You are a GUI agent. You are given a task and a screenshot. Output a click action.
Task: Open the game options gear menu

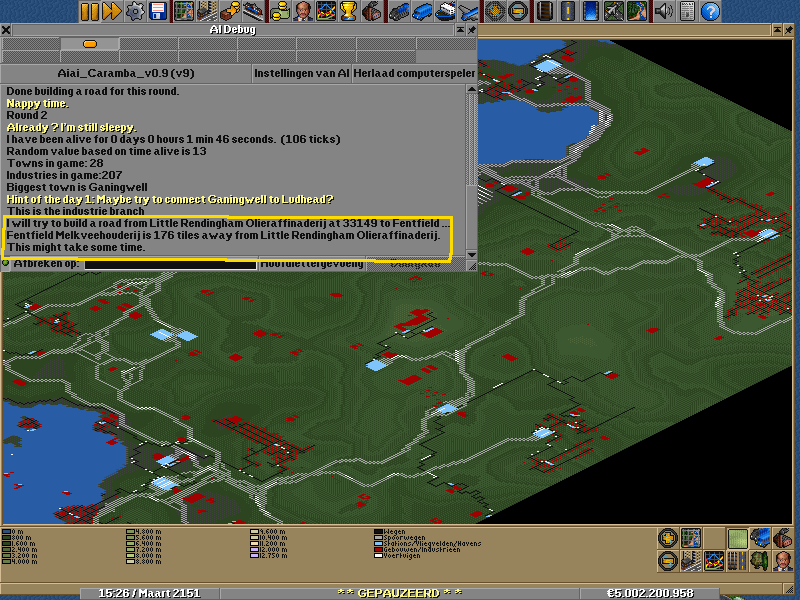point(135,11)
